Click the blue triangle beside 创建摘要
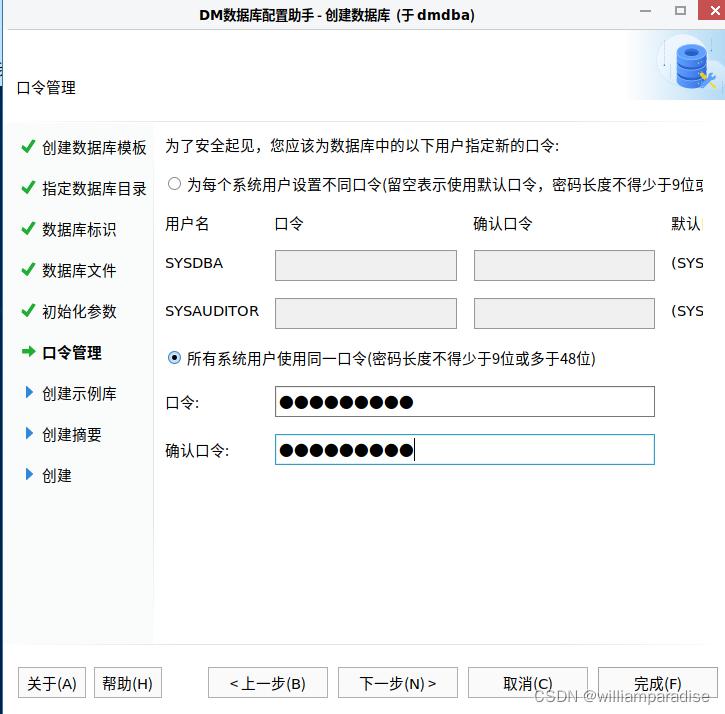725x714 pixels. [29, 434]
